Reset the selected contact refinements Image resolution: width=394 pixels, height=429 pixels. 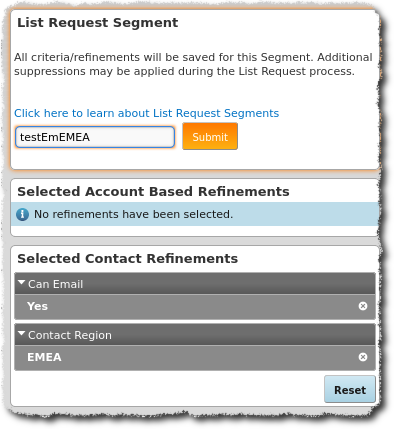tap(350, 389)
